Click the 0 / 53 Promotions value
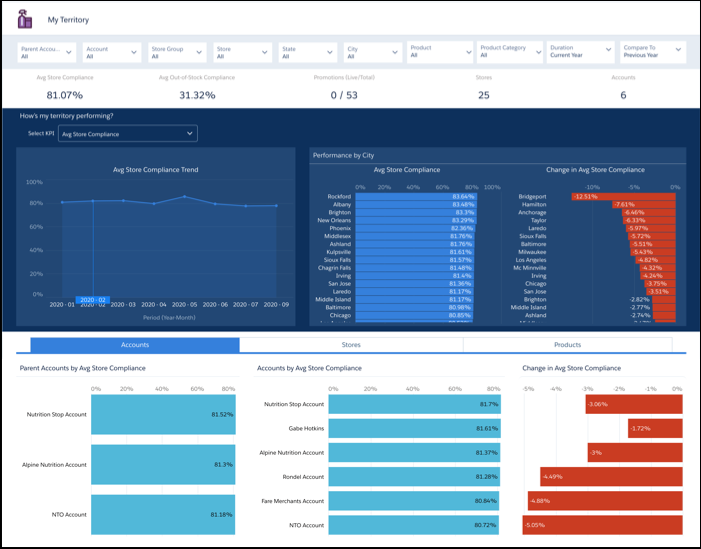Image resolution: width=701 pixels, height=549 pixels. [344, 95]
